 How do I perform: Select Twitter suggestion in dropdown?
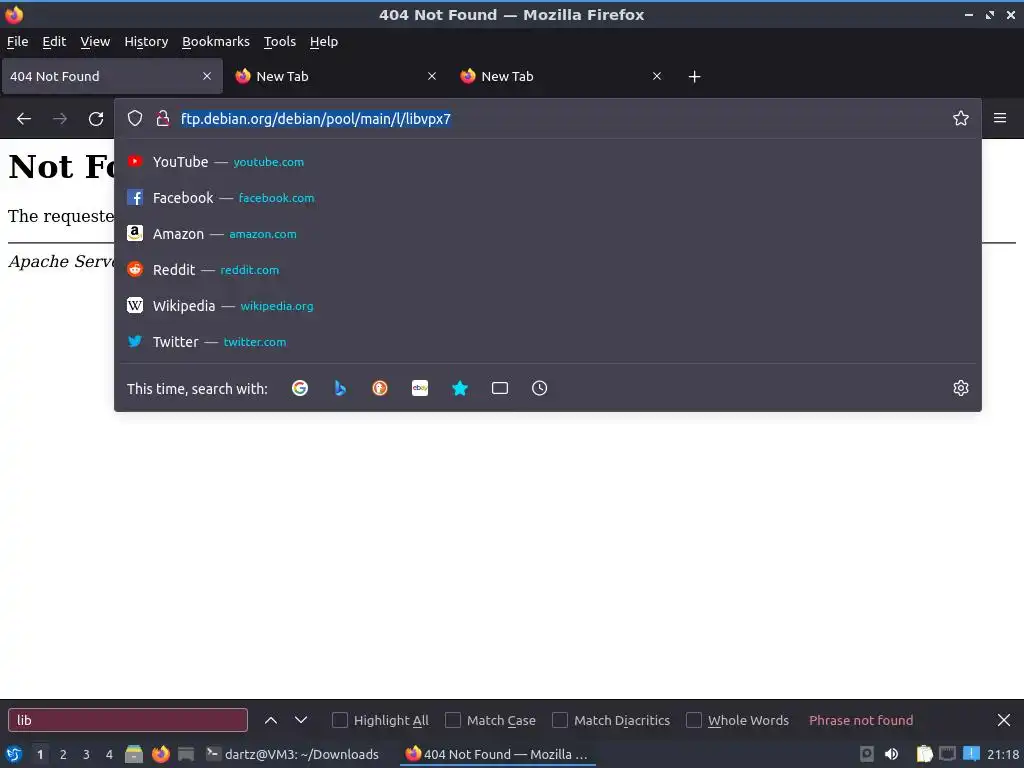tap(547, 342)
